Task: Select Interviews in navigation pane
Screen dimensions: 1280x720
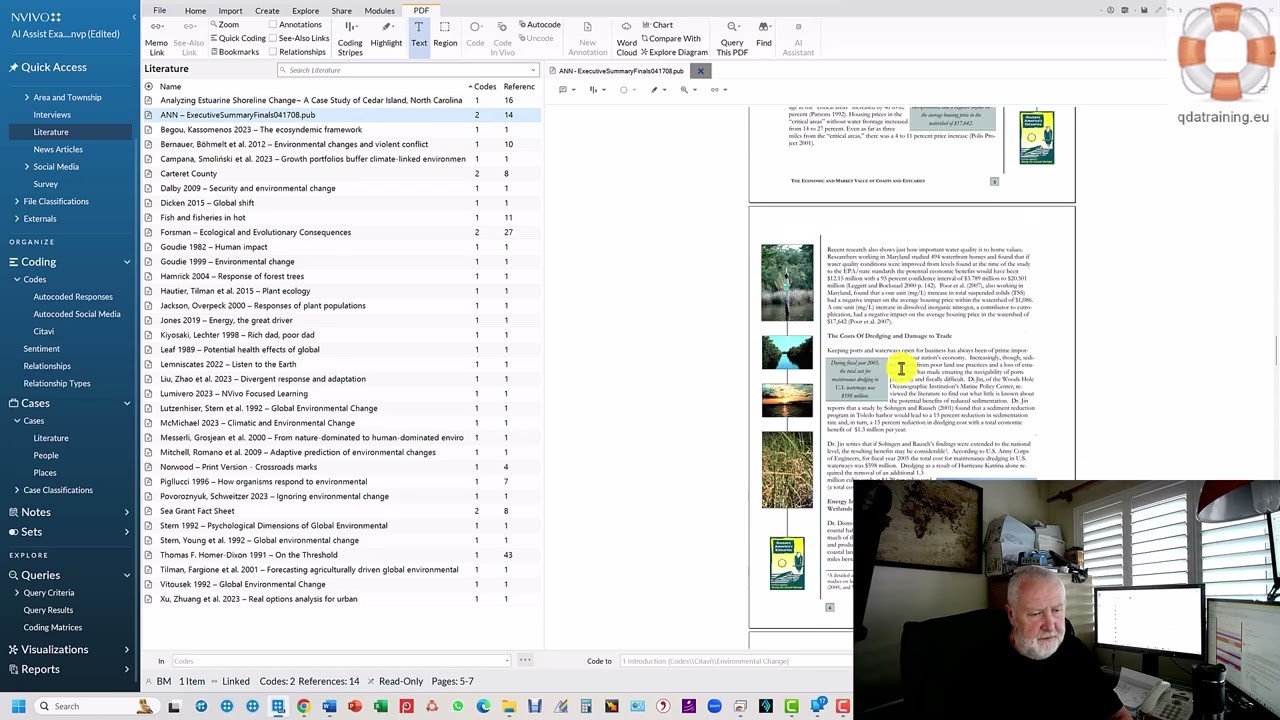Action: pyautogui.click(x=52, y=115)
